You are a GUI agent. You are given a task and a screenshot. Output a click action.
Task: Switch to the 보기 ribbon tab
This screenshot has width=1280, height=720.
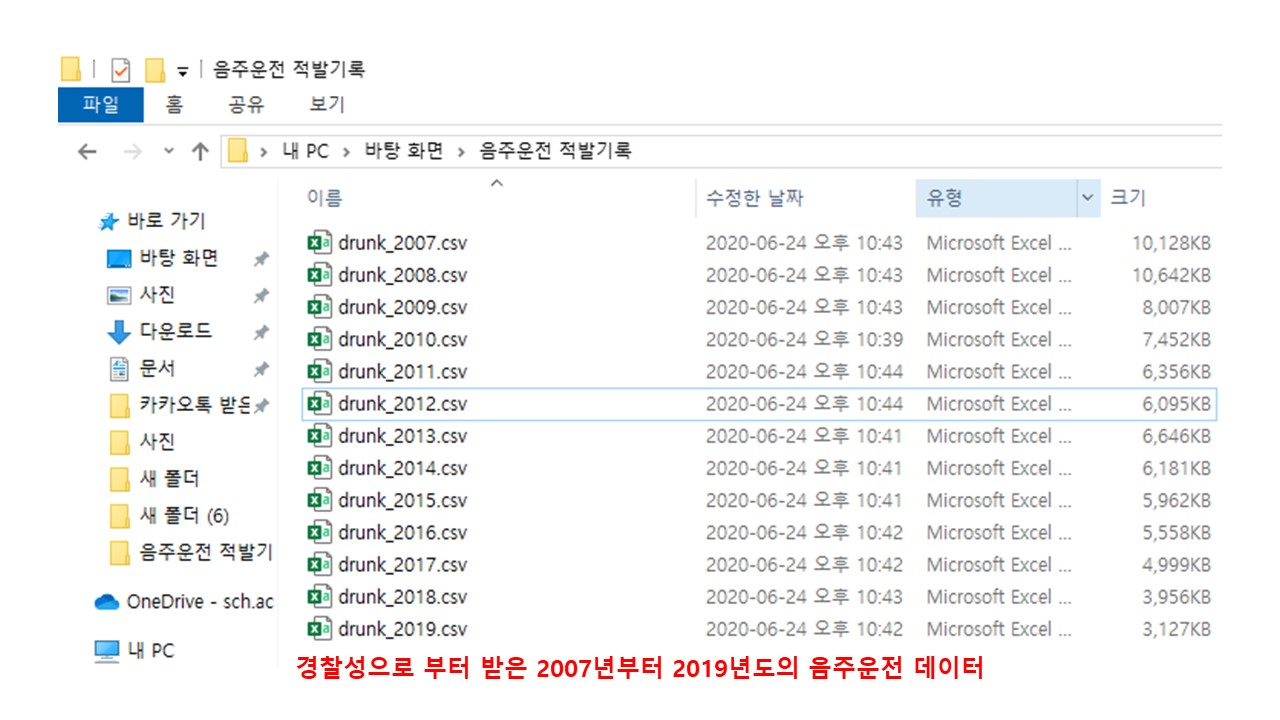(x=327, y=104)
